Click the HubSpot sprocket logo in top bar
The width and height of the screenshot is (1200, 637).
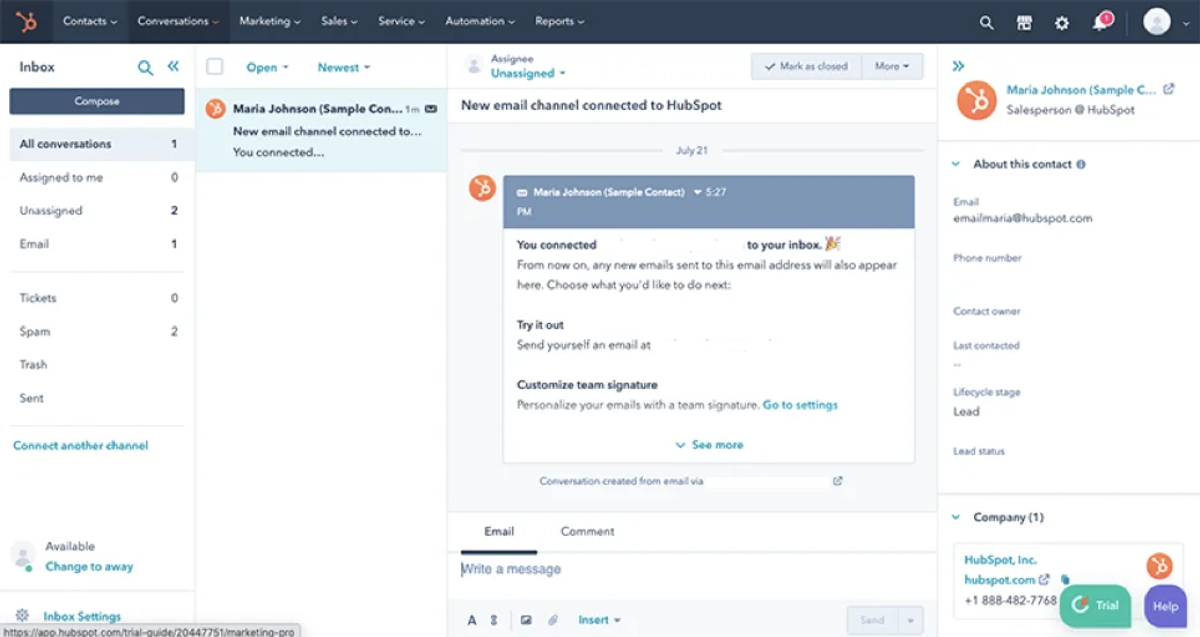[x=26, y=21]
